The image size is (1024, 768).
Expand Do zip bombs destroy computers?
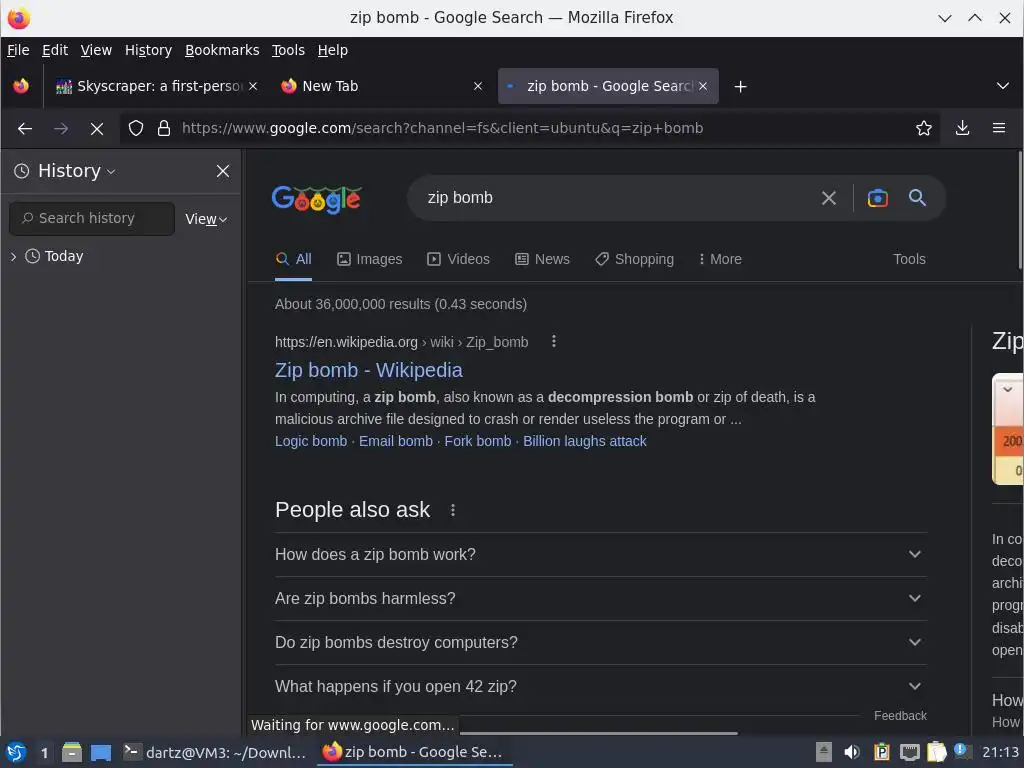click(601, 643)
